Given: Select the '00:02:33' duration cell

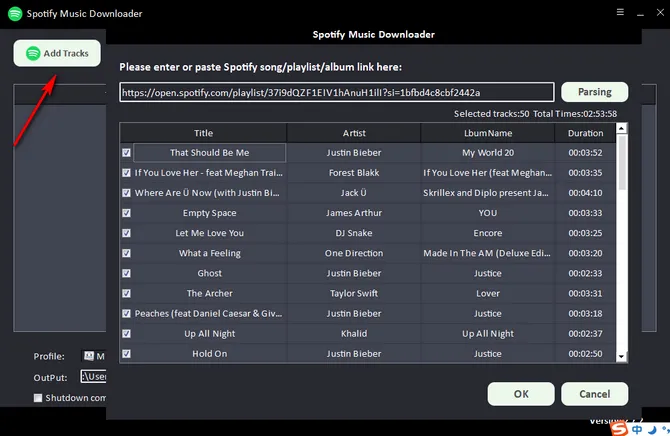Looking at the screenshot, I should pyautogui.click(x=585, y=273).
